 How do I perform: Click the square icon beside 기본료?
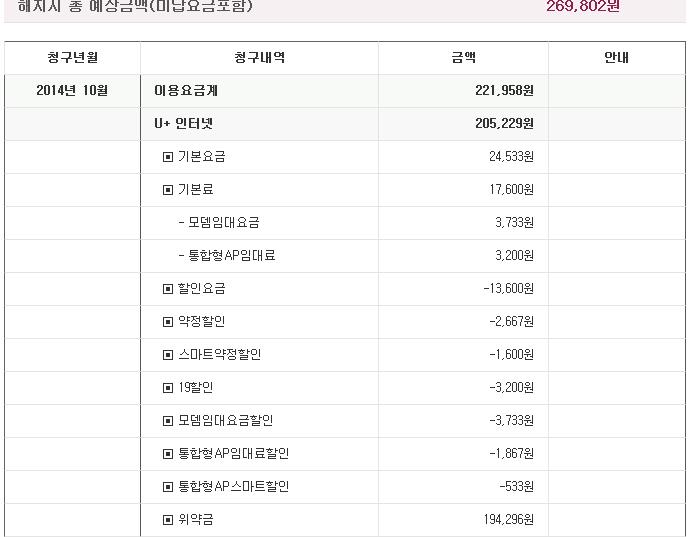point(168,190)
